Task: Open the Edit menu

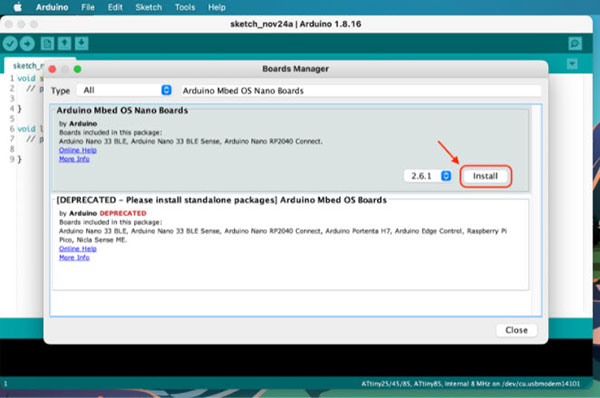Action: (x=115, y=7)
